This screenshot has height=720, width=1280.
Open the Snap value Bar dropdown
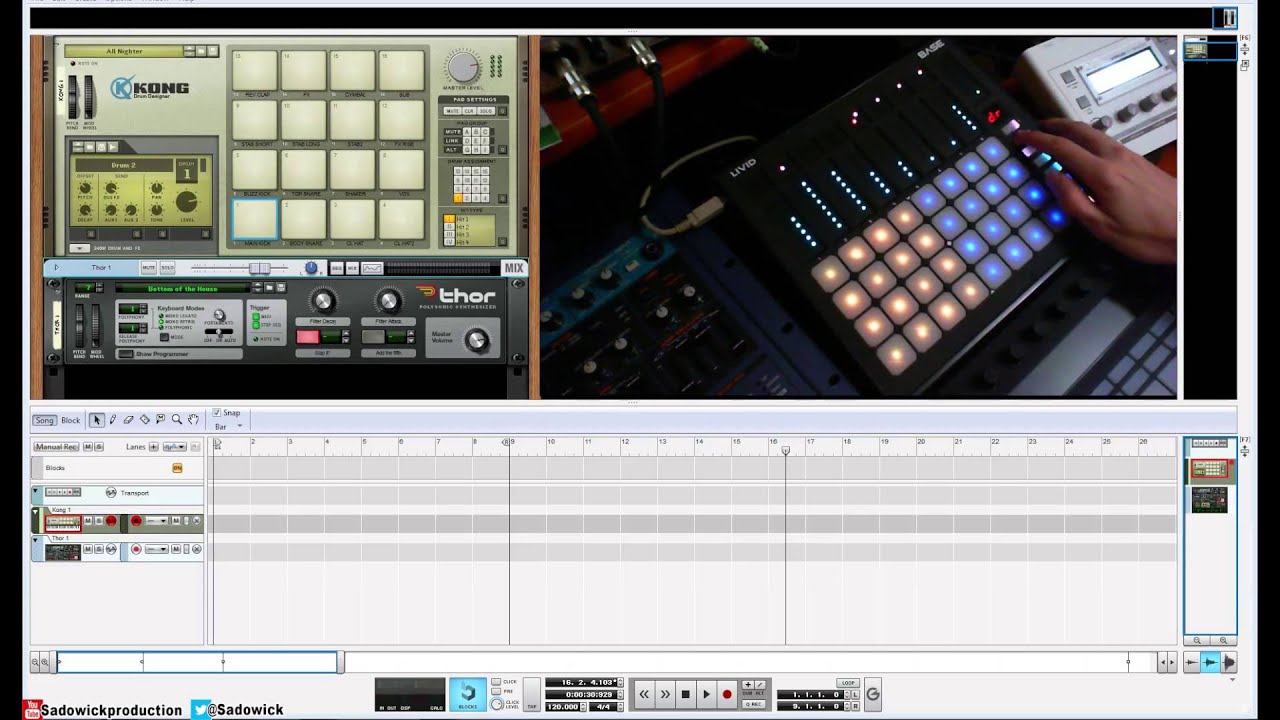(x=229, y=427)
